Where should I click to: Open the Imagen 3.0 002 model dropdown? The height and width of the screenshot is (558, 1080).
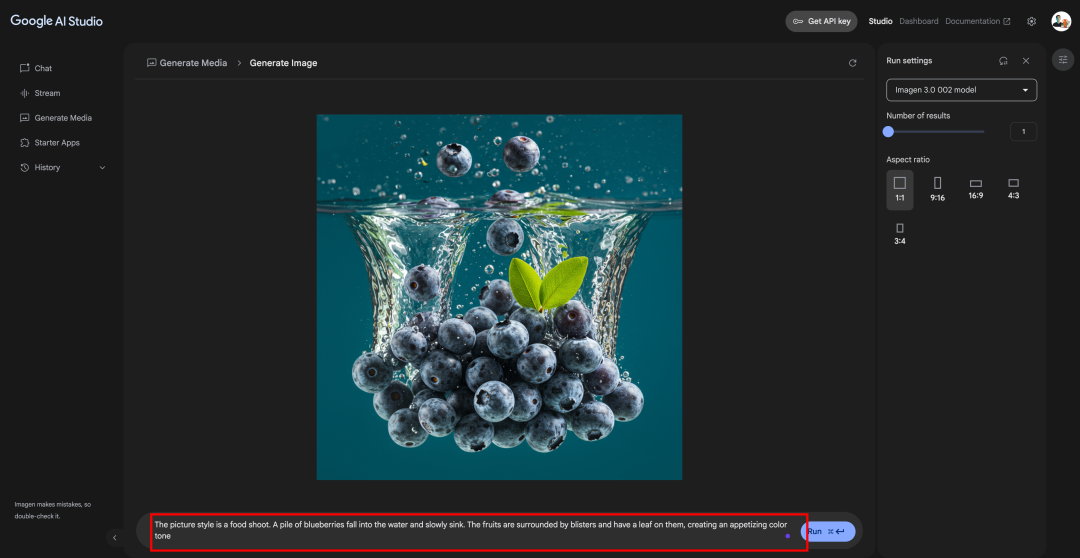[x=962, y=90]
